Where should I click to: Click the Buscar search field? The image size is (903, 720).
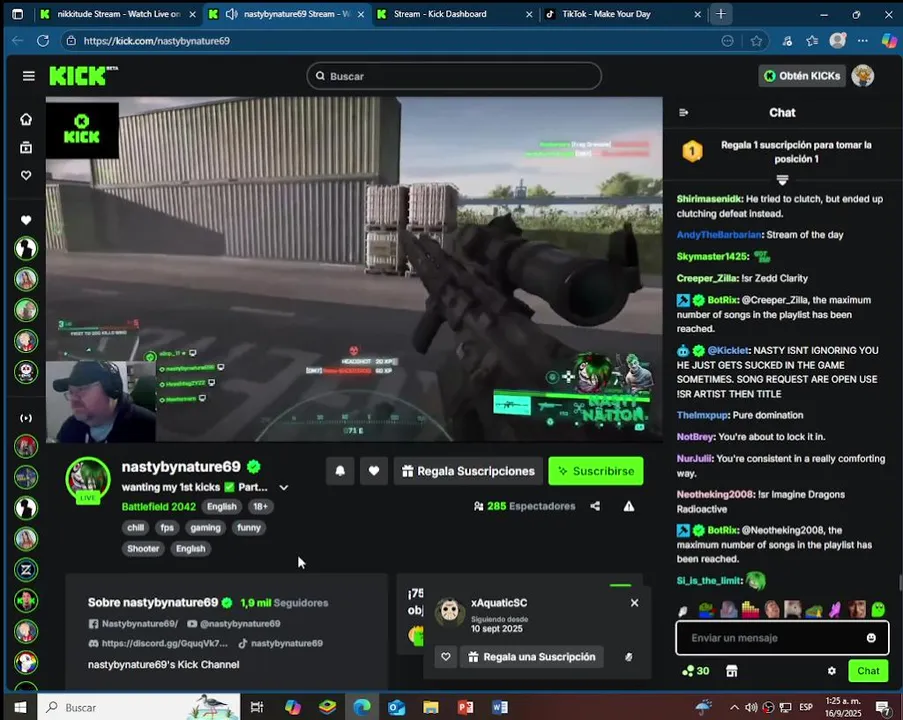click(454, 76)
